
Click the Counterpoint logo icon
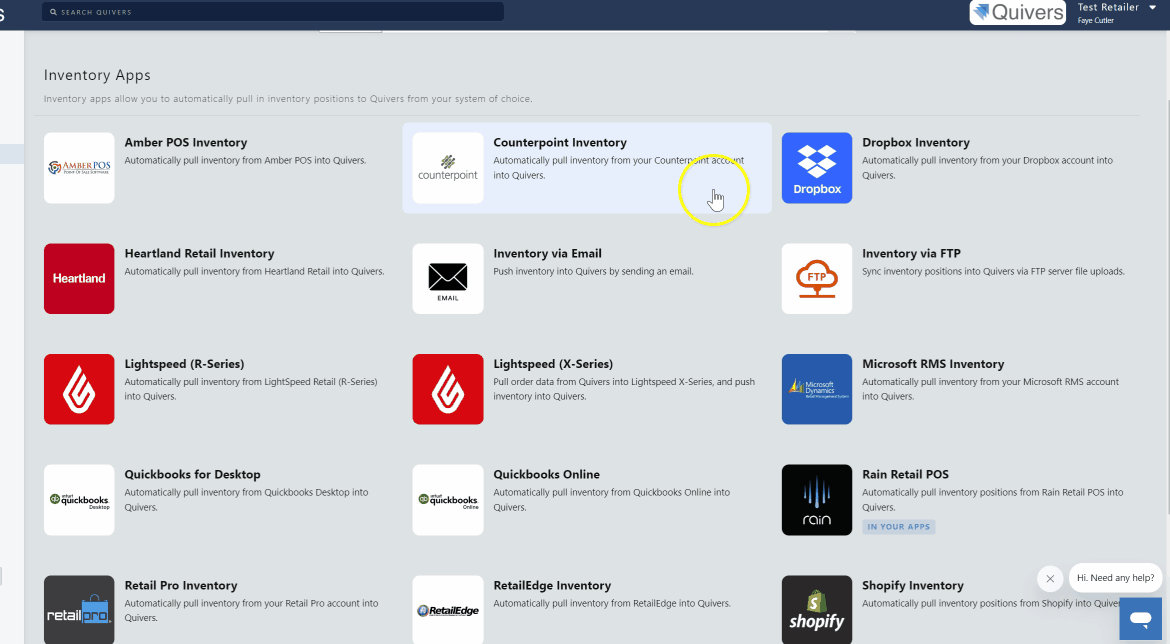pyautogui.click(x=448, y=168)
